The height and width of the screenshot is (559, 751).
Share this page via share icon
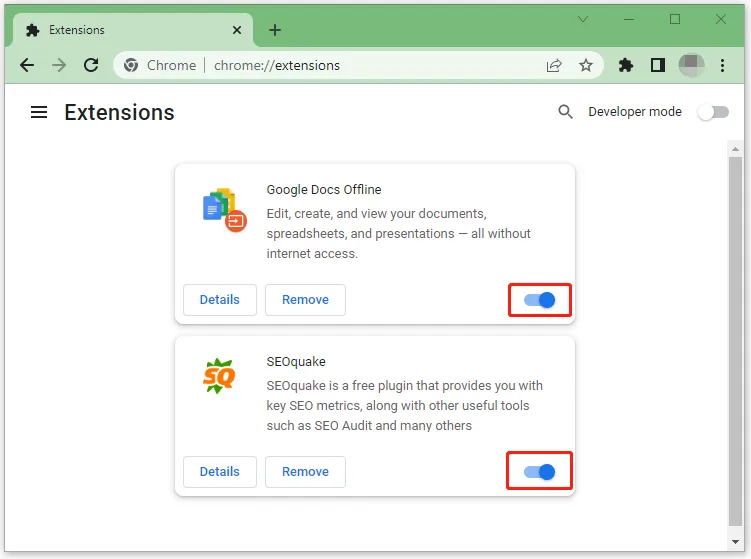coord(554,65)
